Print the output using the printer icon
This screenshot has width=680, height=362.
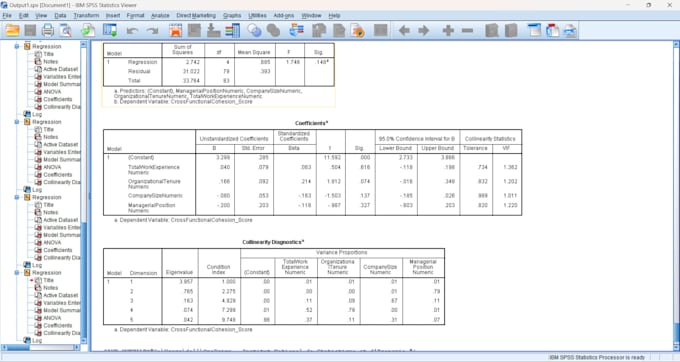(48, 30)
